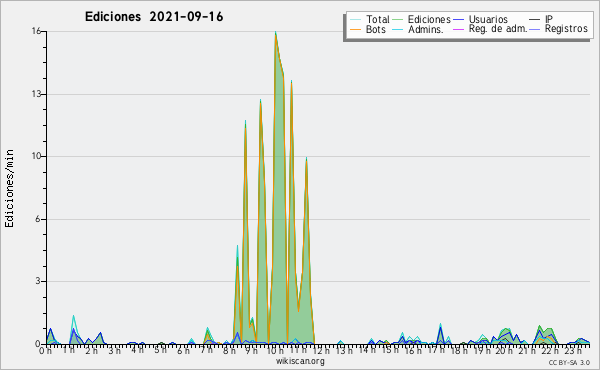Click the 13 value on the vertical axis
600x370 pixels.
click(36, 94)
